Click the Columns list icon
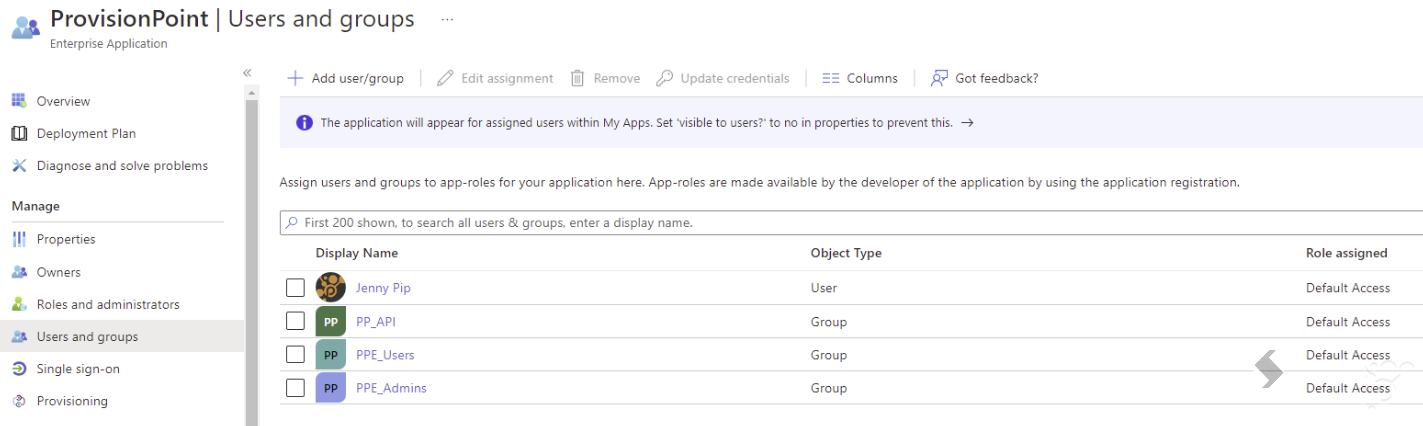Viewport: 1423px width, 426px height. [830, 78]
